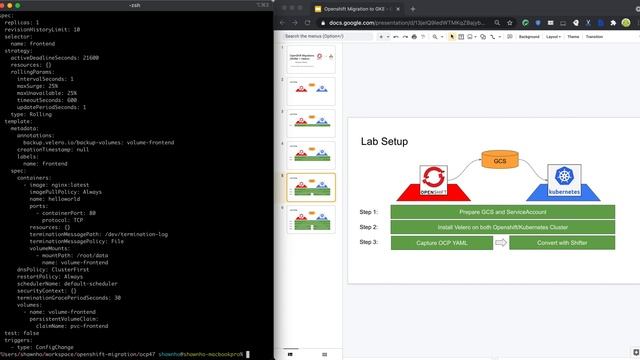Click the Step 1: label on slide
The height and width of the screenshot is (360, 640).
[x=369, y=212]
